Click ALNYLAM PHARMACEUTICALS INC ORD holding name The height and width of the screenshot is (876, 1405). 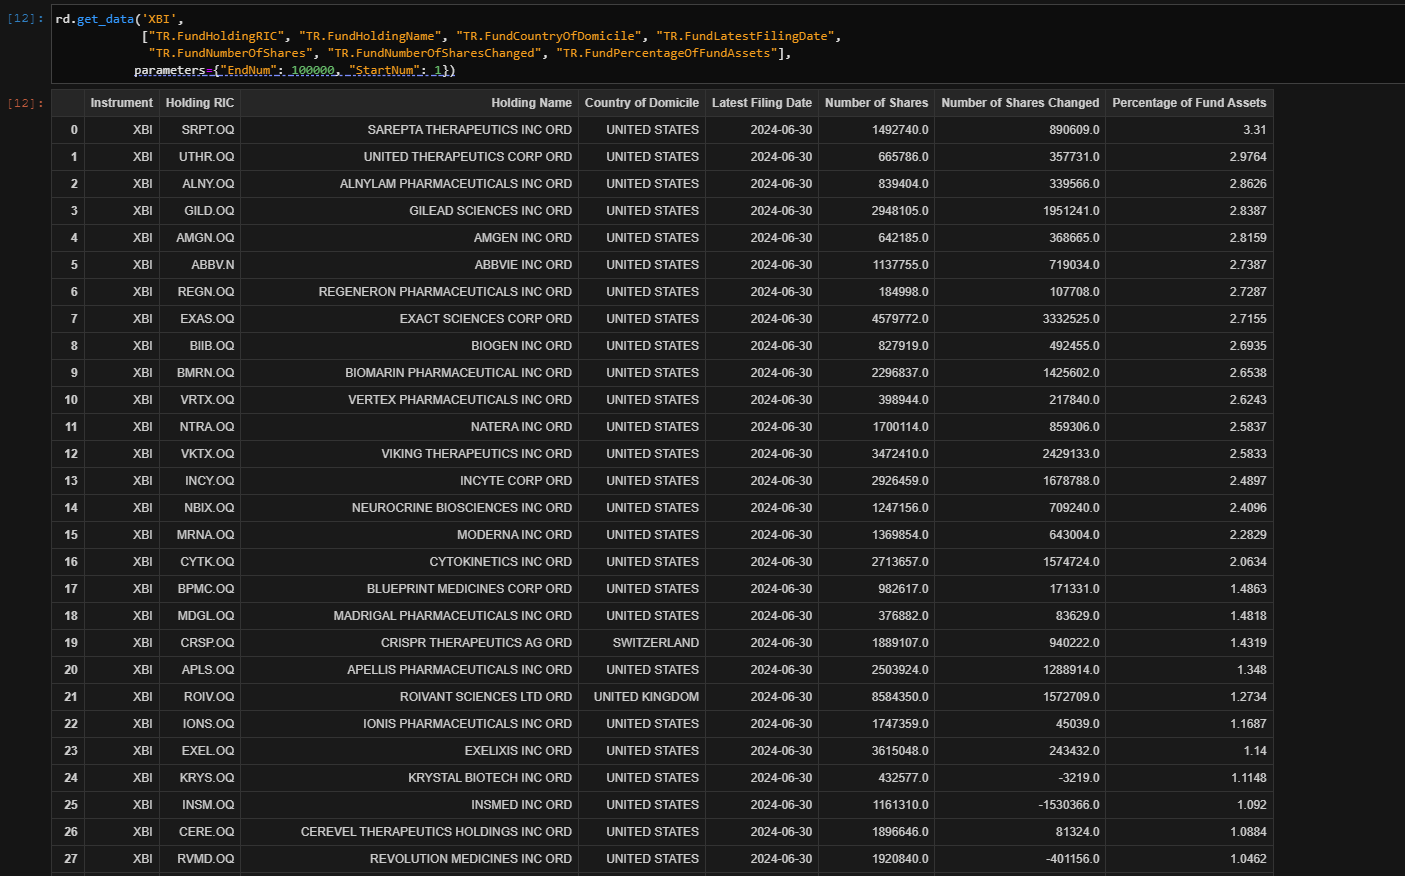coord(456,184)
